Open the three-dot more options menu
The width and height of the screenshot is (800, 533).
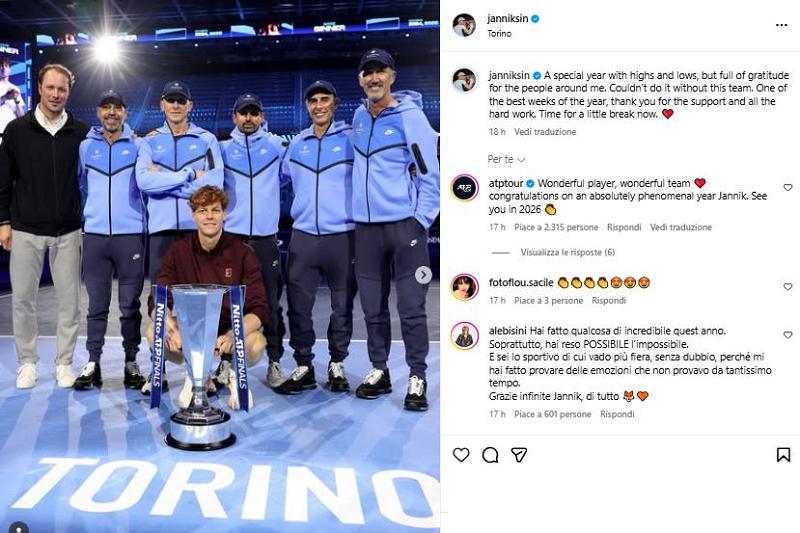pyautogui.click(x=781, y=25)
